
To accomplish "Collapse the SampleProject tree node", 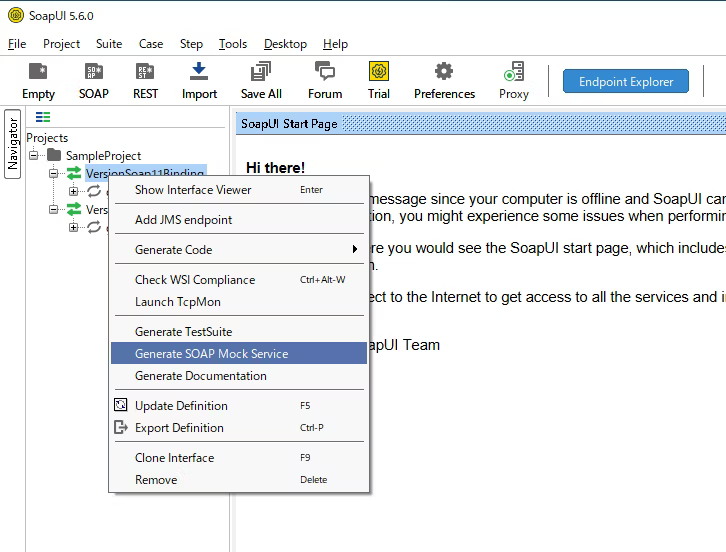I will coord(35,156).
